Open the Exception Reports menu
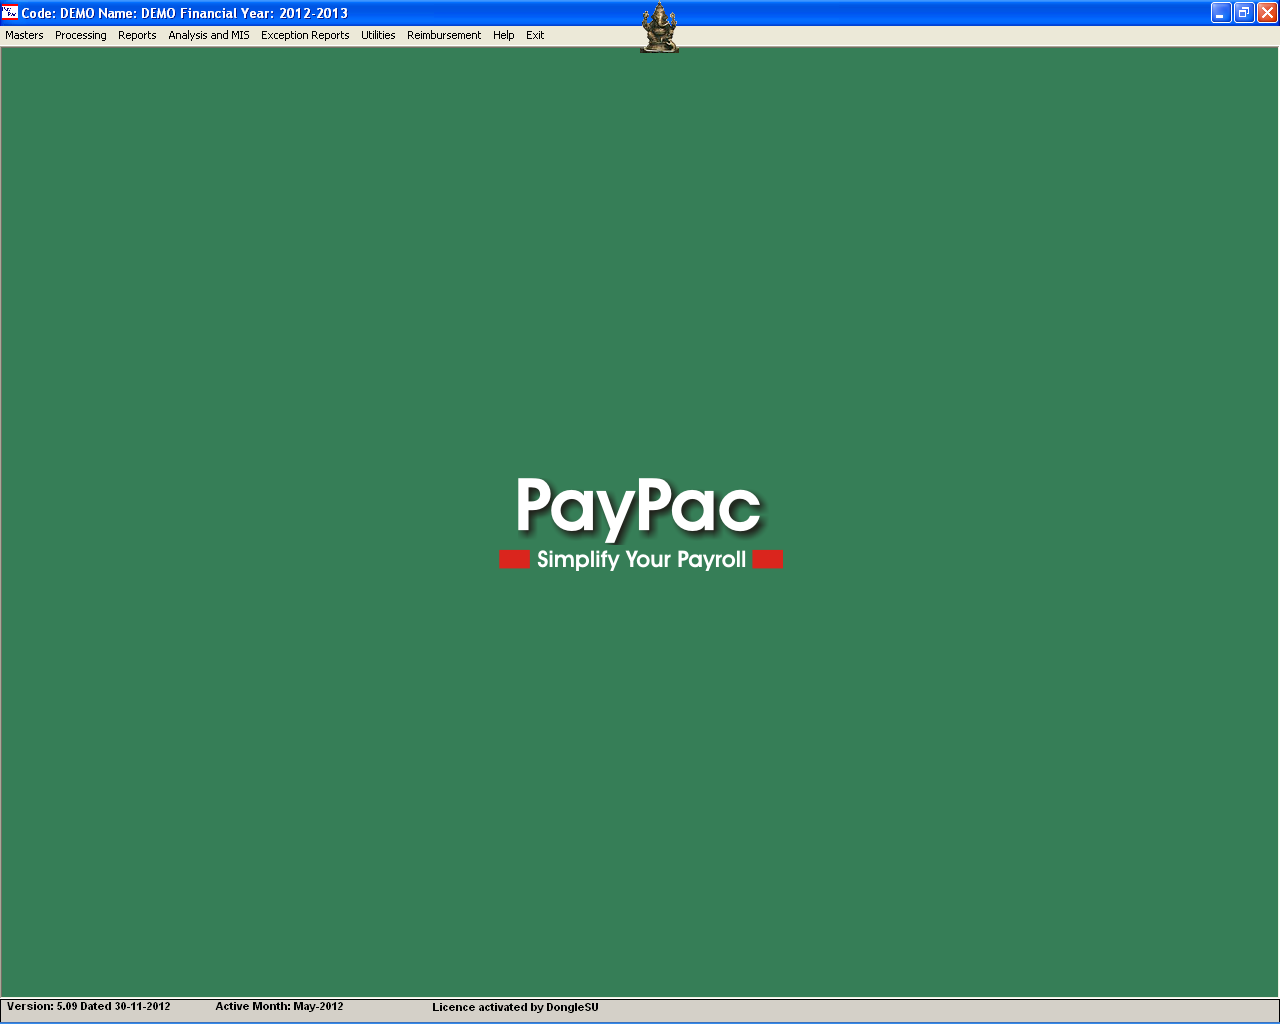Viewport: 1280px width, 1024px height. point(305,35)
